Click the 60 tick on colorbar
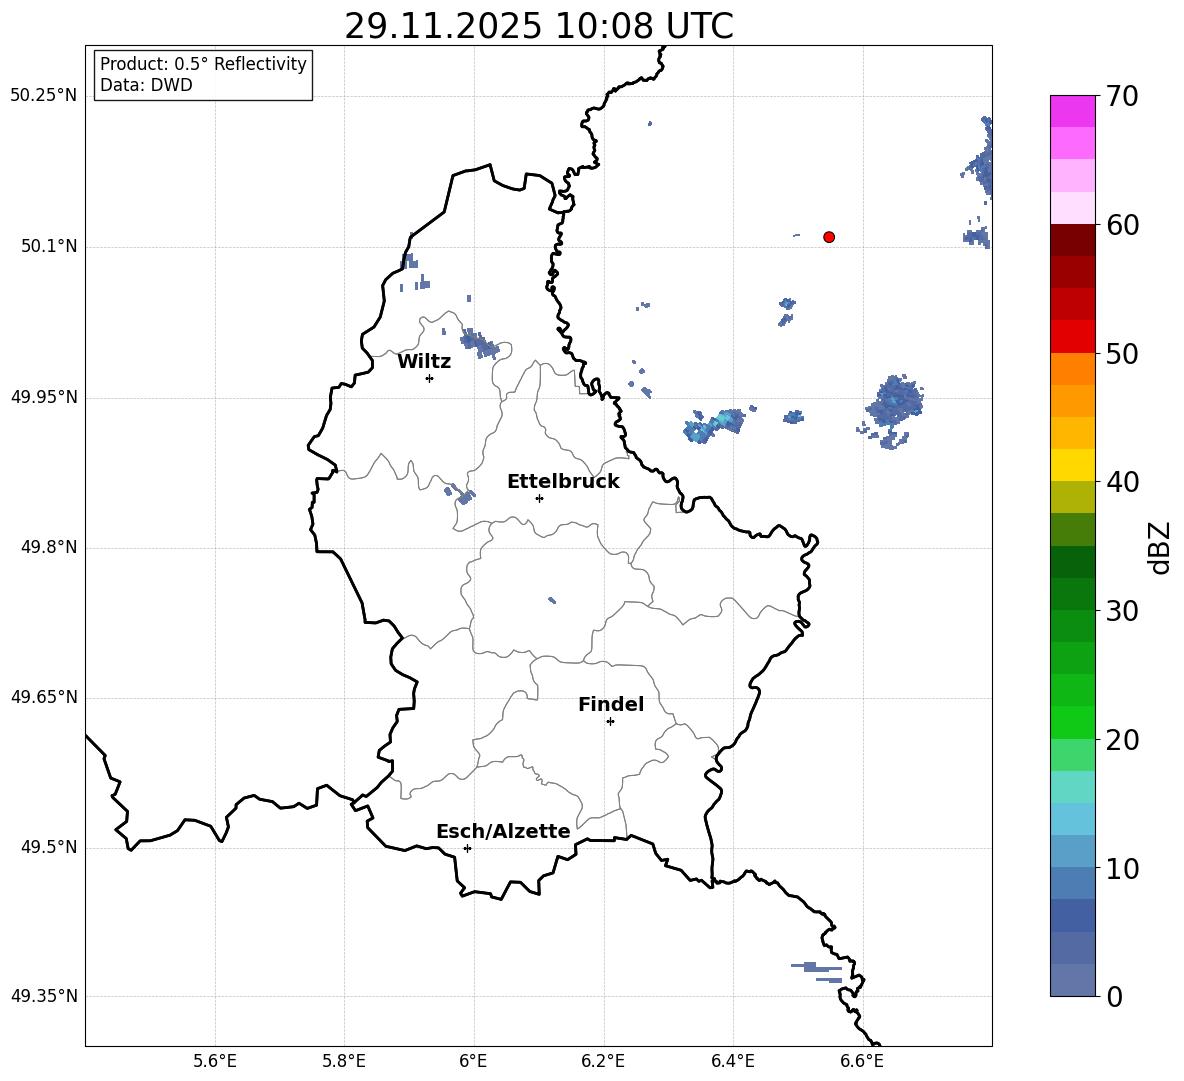The image size is (1184, 1081). pos(1122,225)
